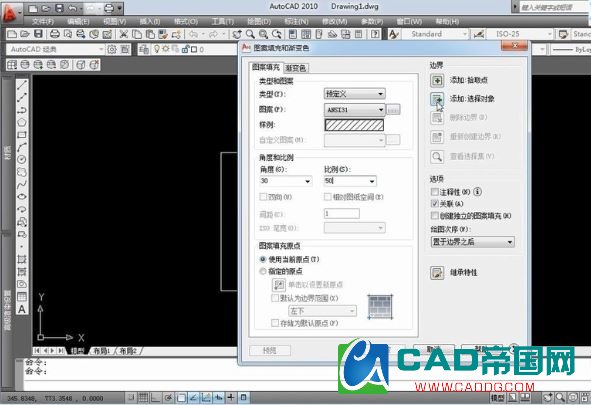Switch to the Gradient tab

296,68
